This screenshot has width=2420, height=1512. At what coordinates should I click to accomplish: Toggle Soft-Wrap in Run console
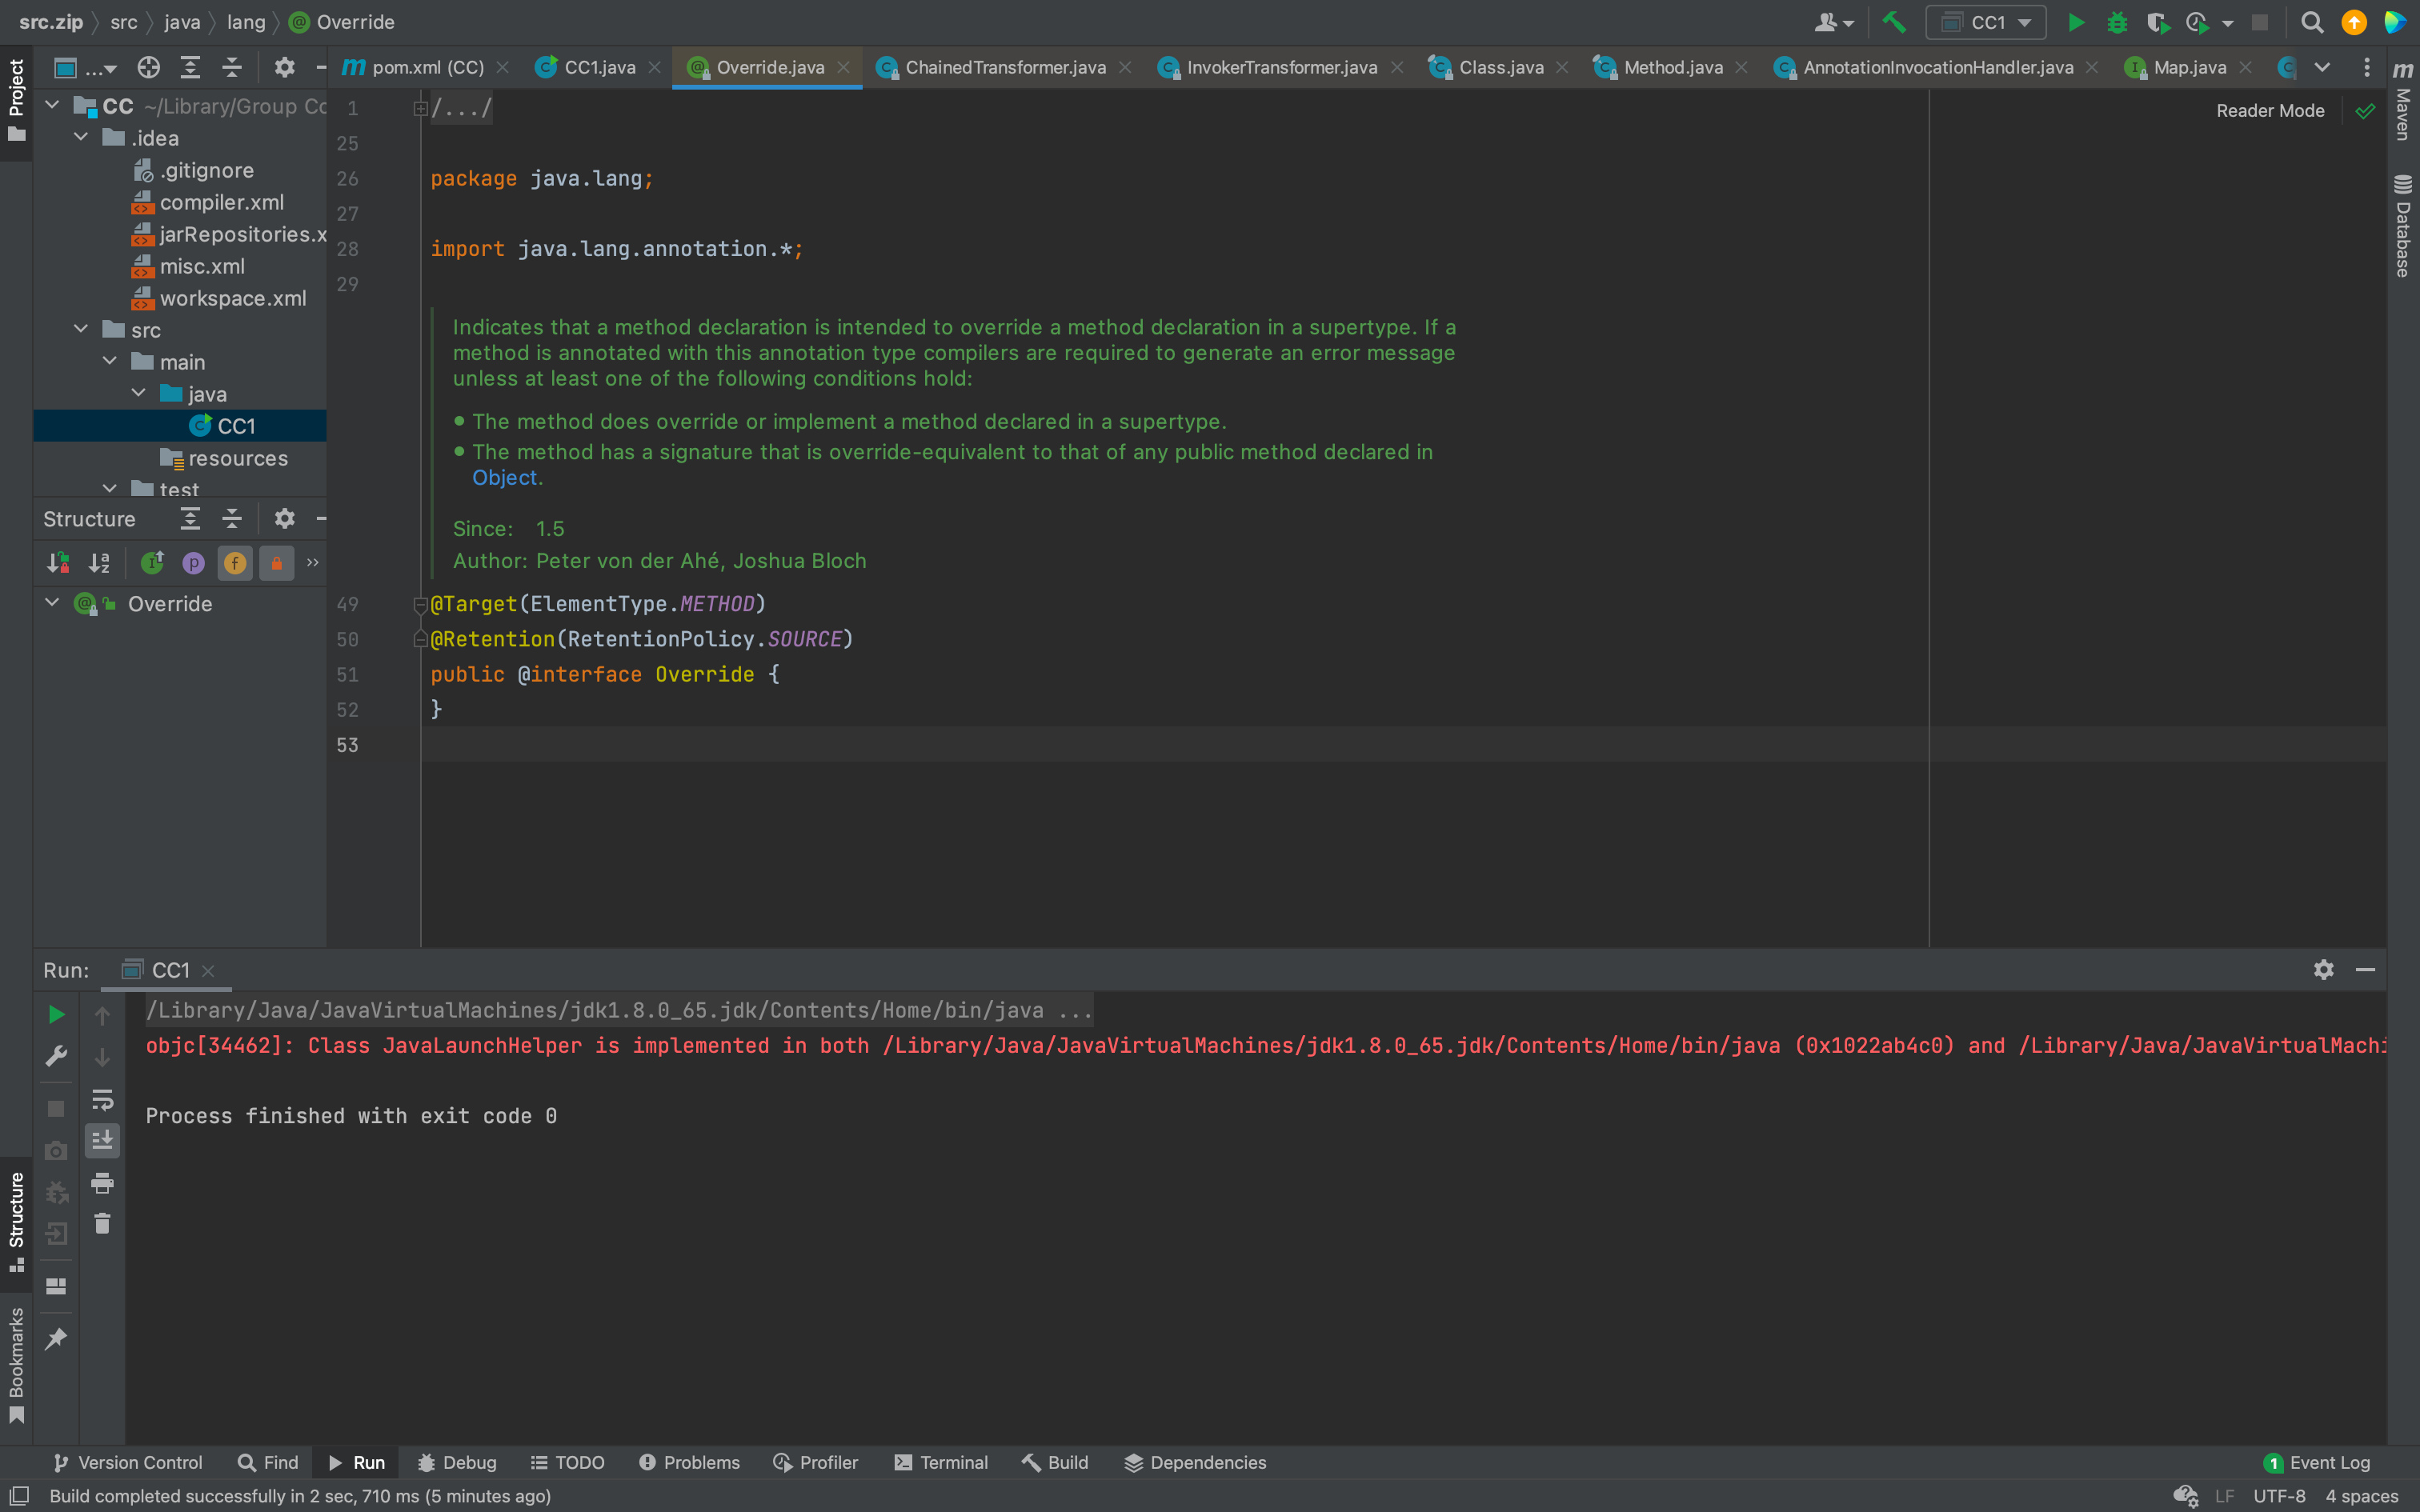[x=102, y=1100]
